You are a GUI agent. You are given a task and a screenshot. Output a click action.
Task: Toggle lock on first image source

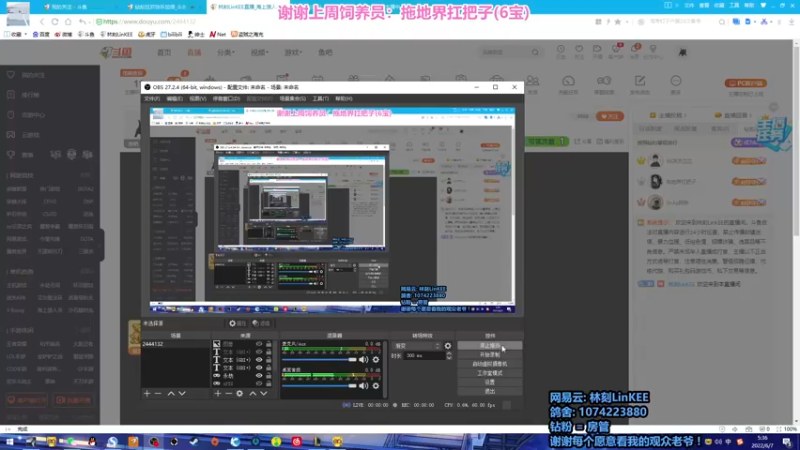(268, 344)
